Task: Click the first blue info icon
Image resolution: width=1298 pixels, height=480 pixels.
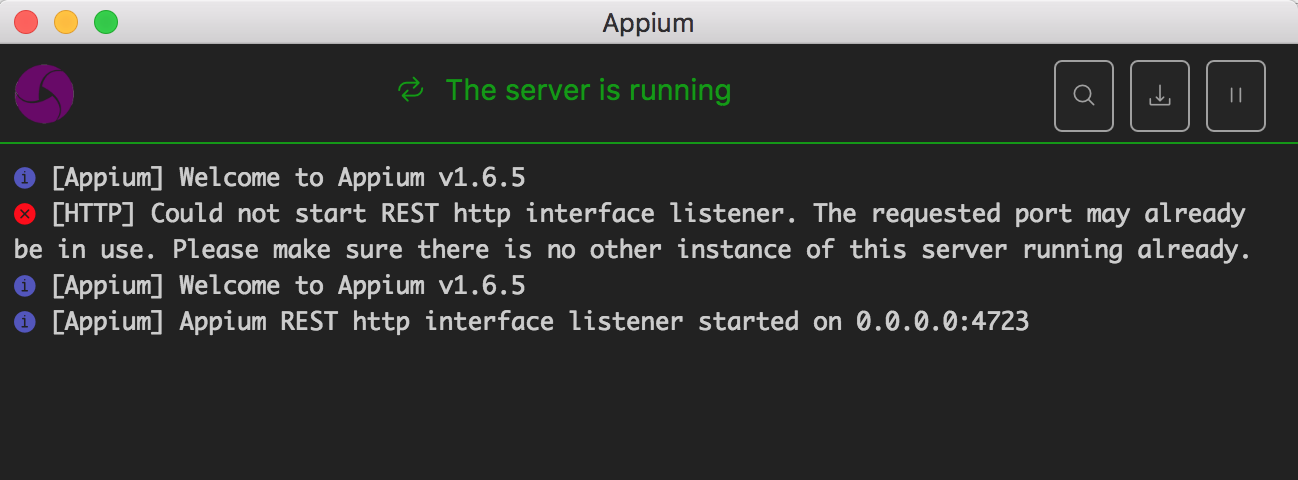Action: coord(25,178)
